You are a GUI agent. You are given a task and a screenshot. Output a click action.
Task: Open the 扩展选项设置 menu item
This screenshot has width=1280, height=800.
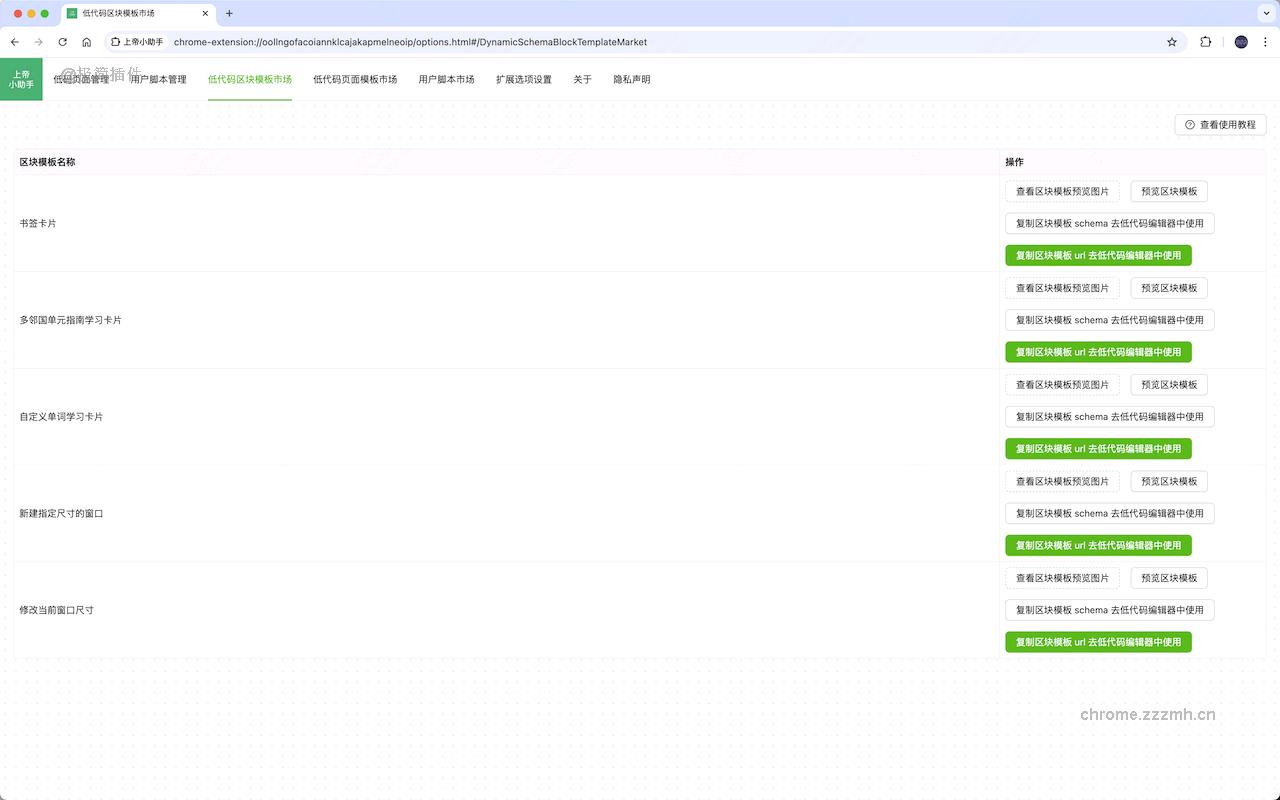coord(524,79)
